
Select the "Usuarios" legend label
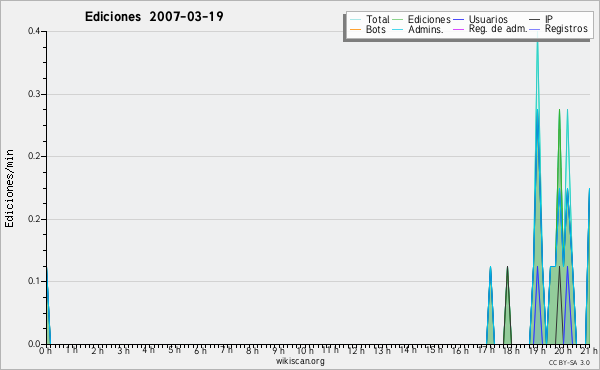coord(488,19)
